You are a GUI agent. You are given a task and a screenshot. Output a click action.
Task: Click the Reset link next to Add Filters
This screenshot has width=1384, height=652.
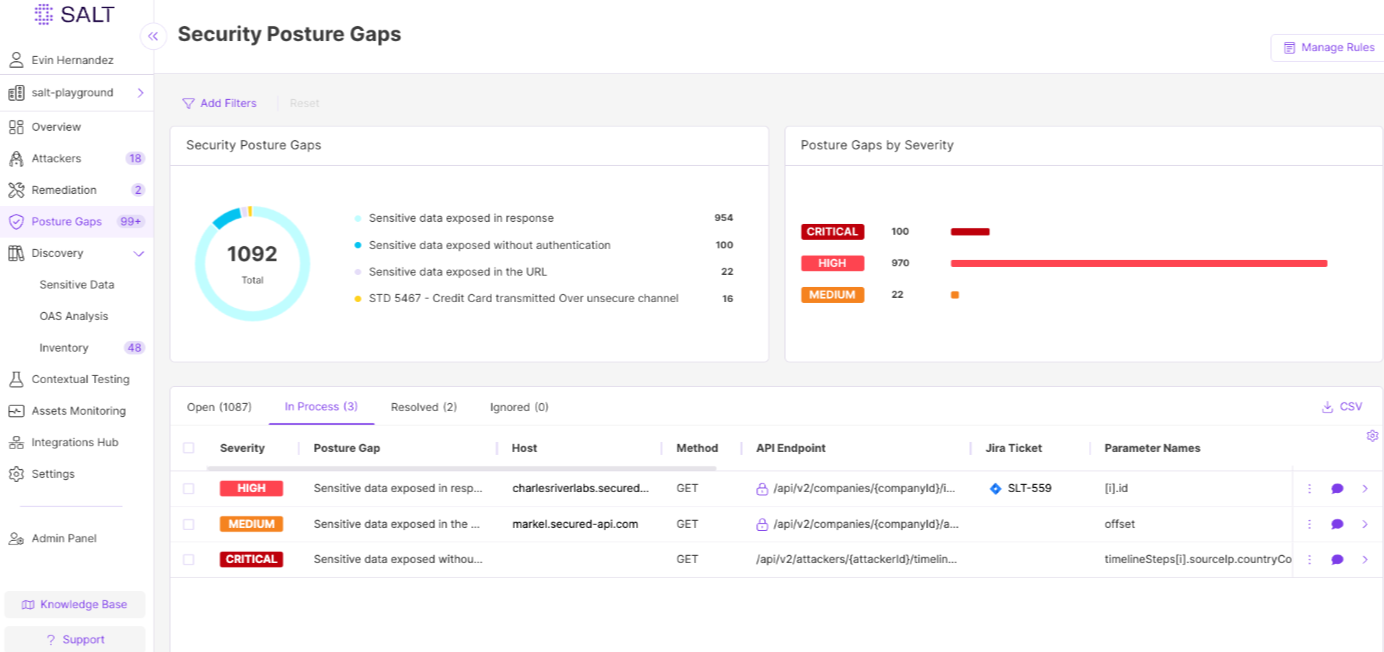(x=304, y=103)
